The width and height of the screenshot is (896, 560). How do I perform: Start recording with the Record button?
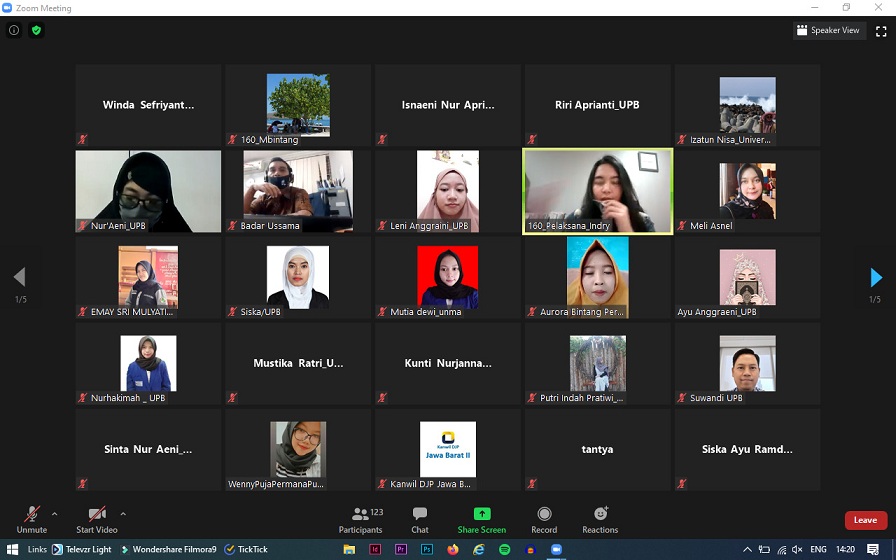tap(544, 517)
